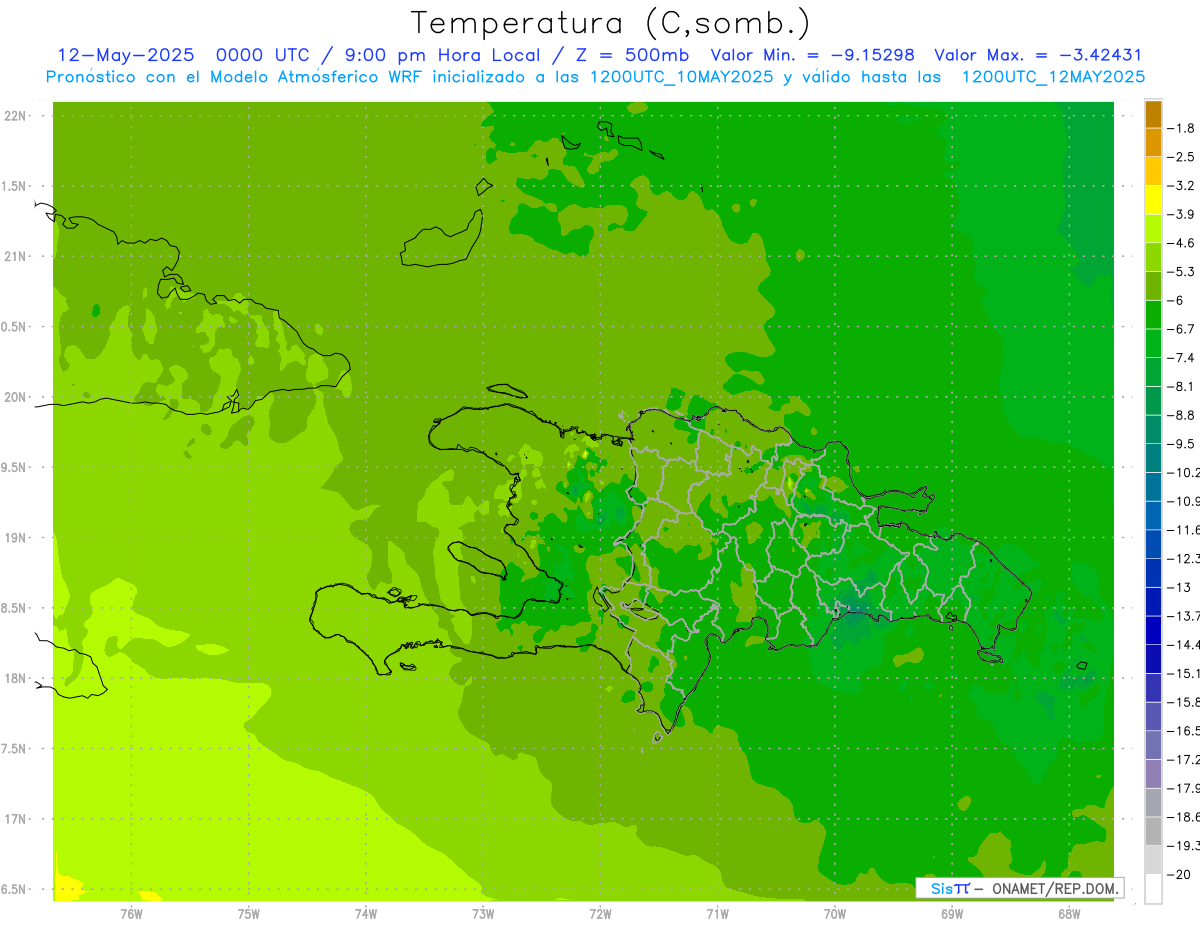Click the '-5.3' colorbar label
This screenshot has height=927, width=1200.
coord(1182,272)
